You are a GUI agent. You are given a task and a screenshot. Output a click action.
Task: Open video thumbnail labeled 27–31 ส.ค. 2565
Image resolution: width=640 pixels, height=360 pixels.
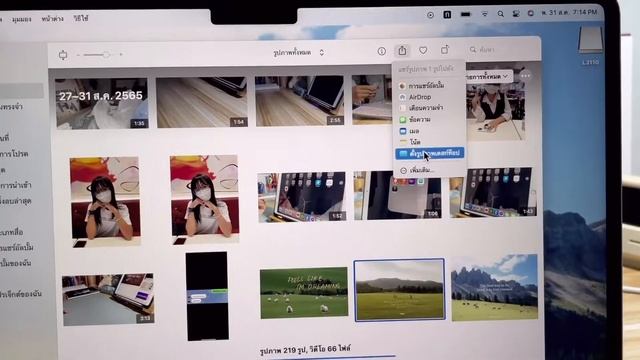click(x=102, y=104)
